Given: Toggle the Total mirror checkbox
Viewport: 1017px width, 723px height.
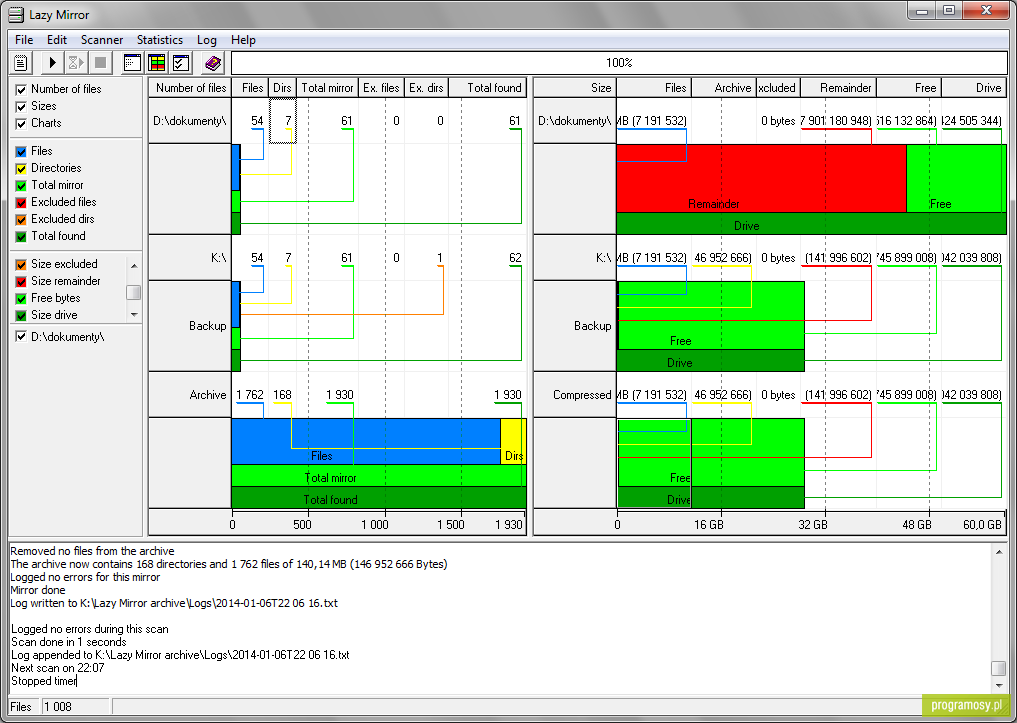Looking at the screenshot, I should click(21, 185).
